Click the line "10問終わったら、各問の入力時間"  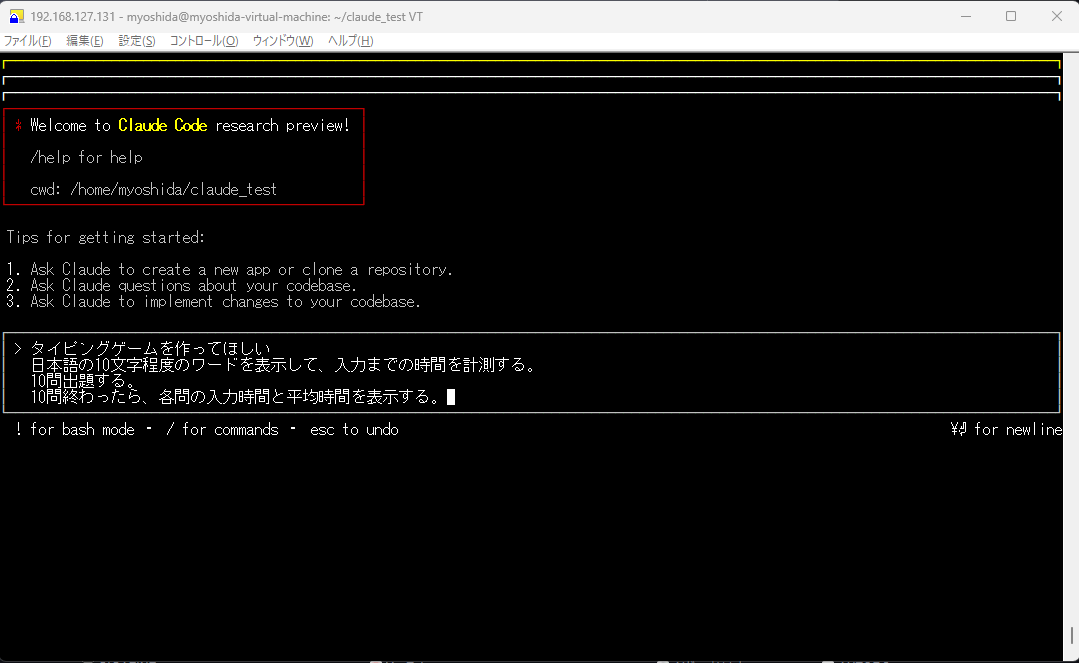click(235, 397)
